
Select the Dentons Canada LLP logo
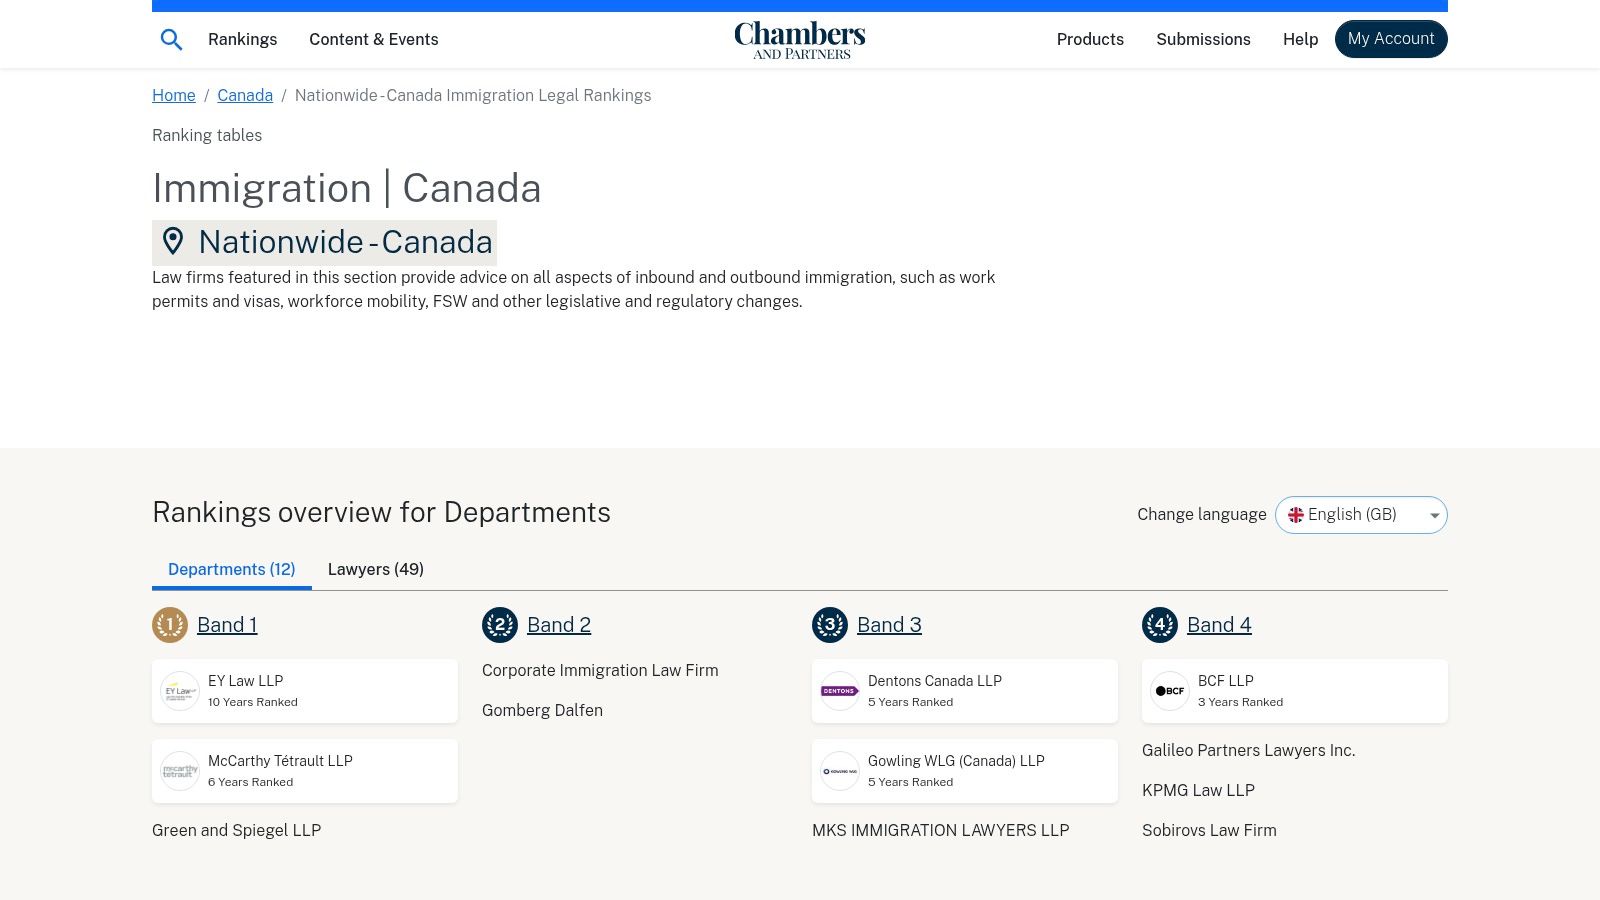pos(839,690)
